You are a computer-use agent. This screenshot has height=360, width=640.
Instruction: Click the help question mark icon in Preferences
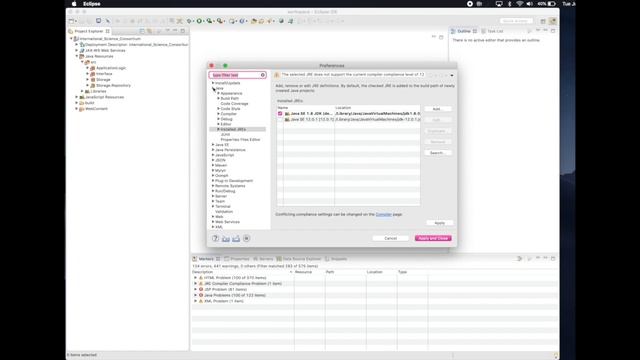[215, 238]
